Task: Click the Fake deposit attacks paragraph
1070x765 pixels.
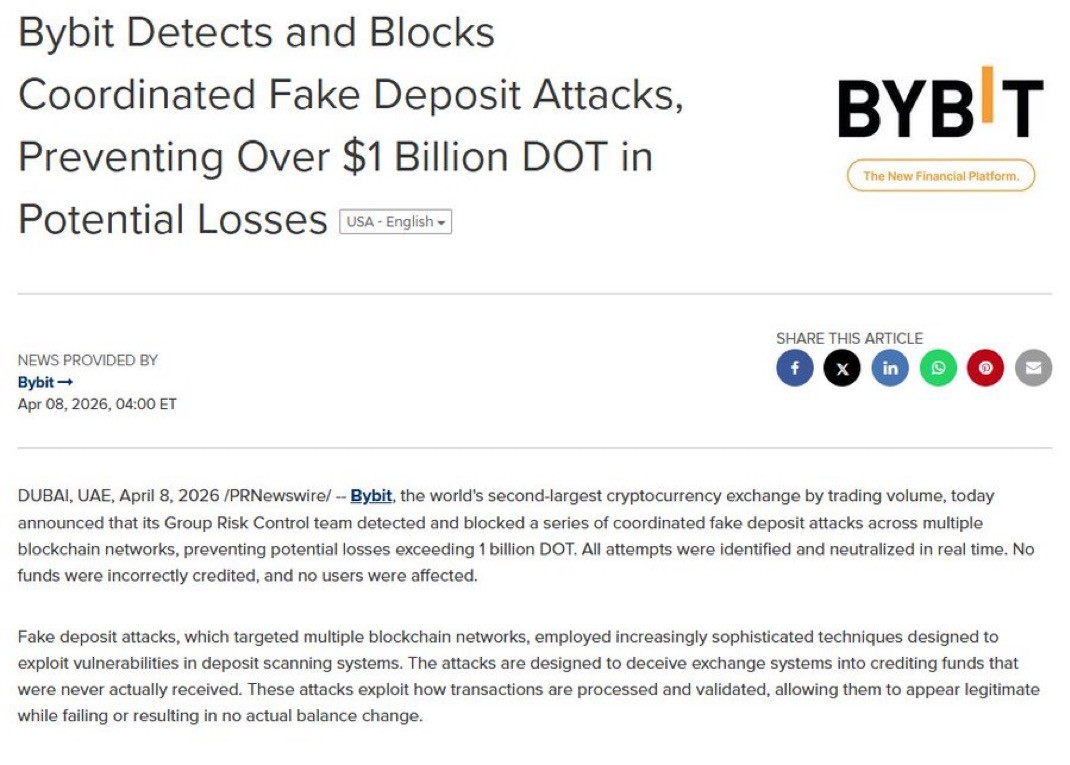Action: tap(529, 676)
